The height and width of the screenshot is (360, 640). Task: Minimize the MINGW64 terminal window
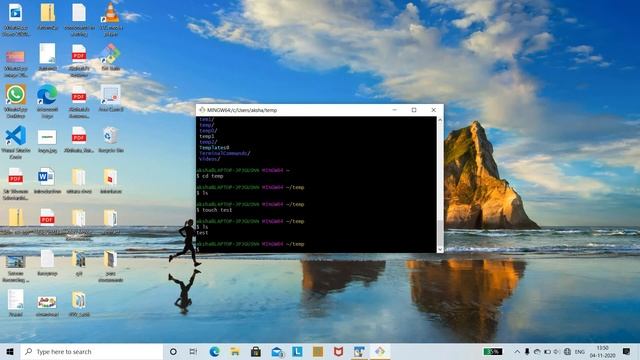(395, 110)
